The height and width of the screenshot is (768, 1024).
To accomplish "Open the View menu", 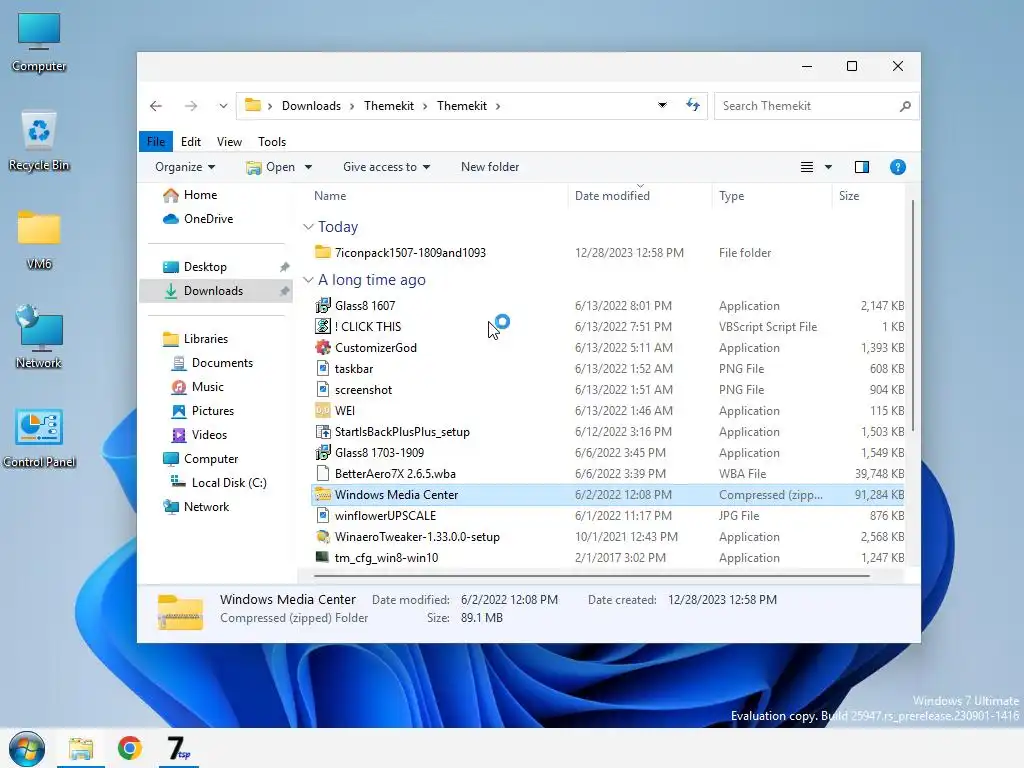I will [229, 142].
